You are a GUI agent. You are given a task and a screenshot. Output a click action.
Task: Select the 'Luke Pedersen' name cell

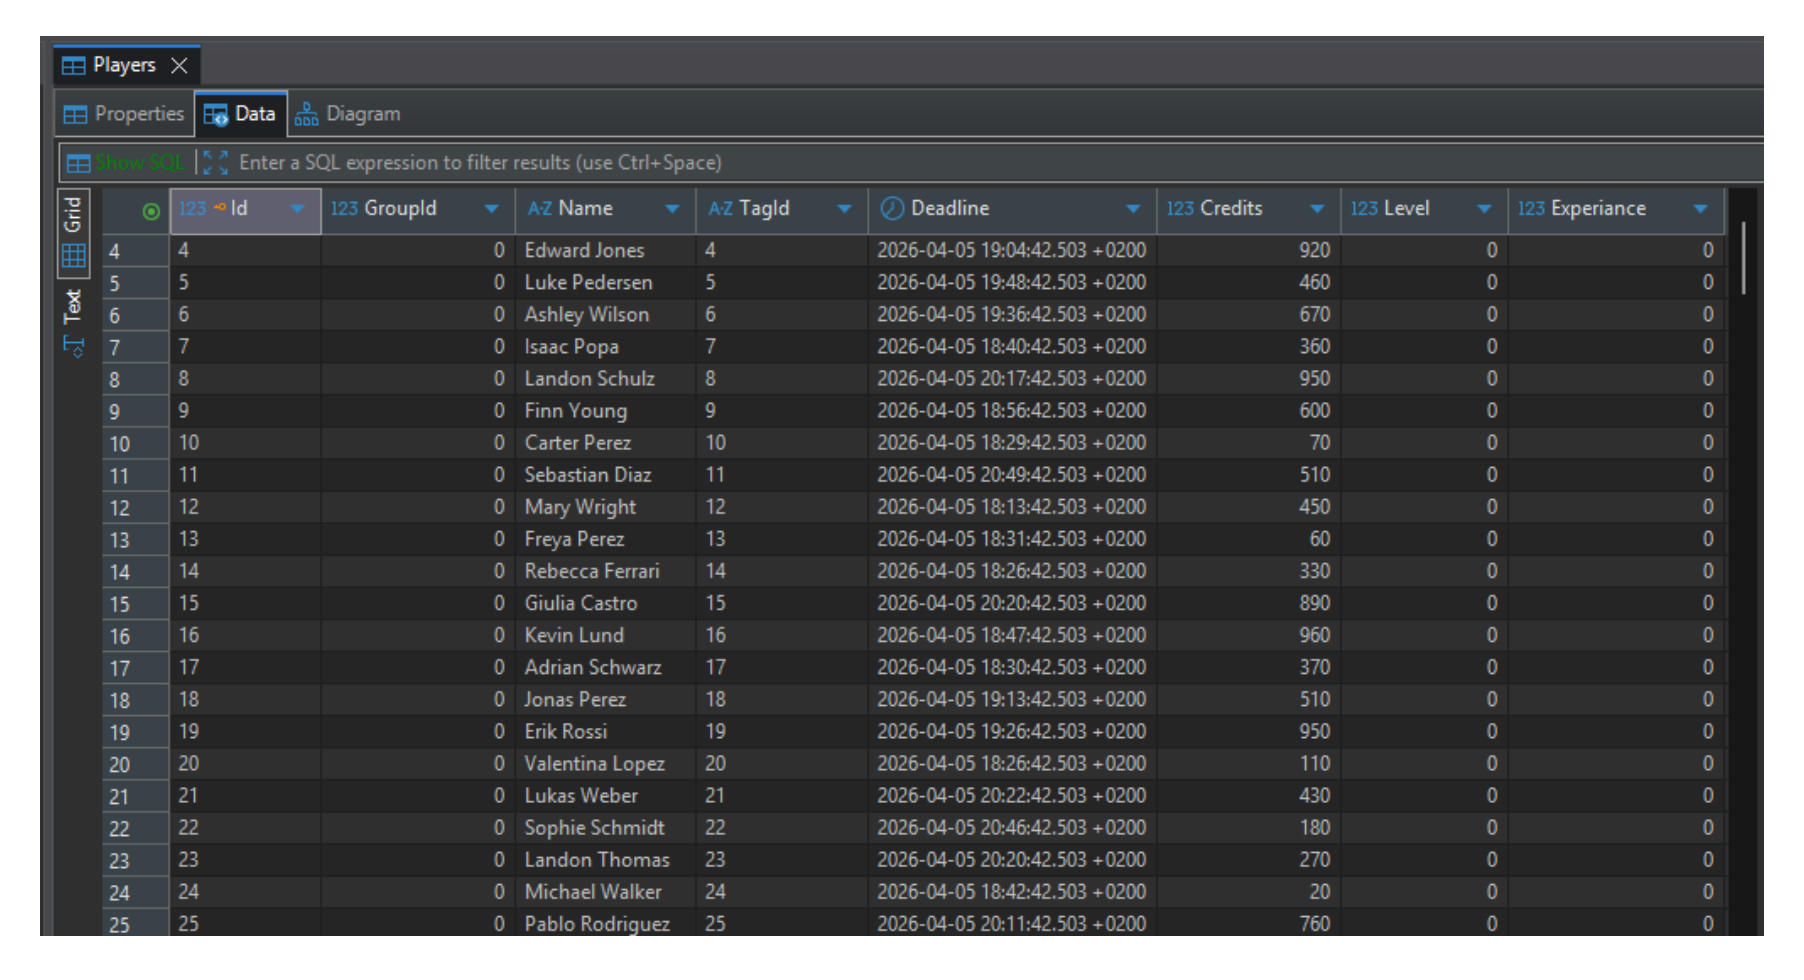tap(606, 283)
